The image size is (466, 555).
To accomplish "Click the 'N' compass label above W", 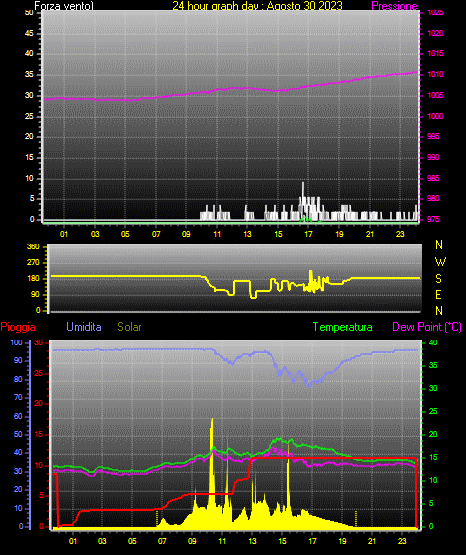I will tap(439, 245).
